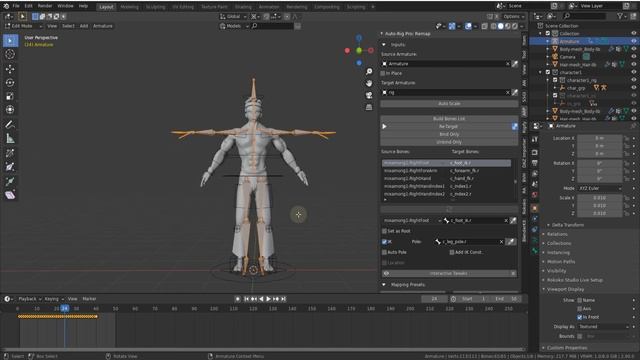This screenshot has height=360, width=640.
Task: Toggle visibility eye for Camera
Action: pos(634,57)
